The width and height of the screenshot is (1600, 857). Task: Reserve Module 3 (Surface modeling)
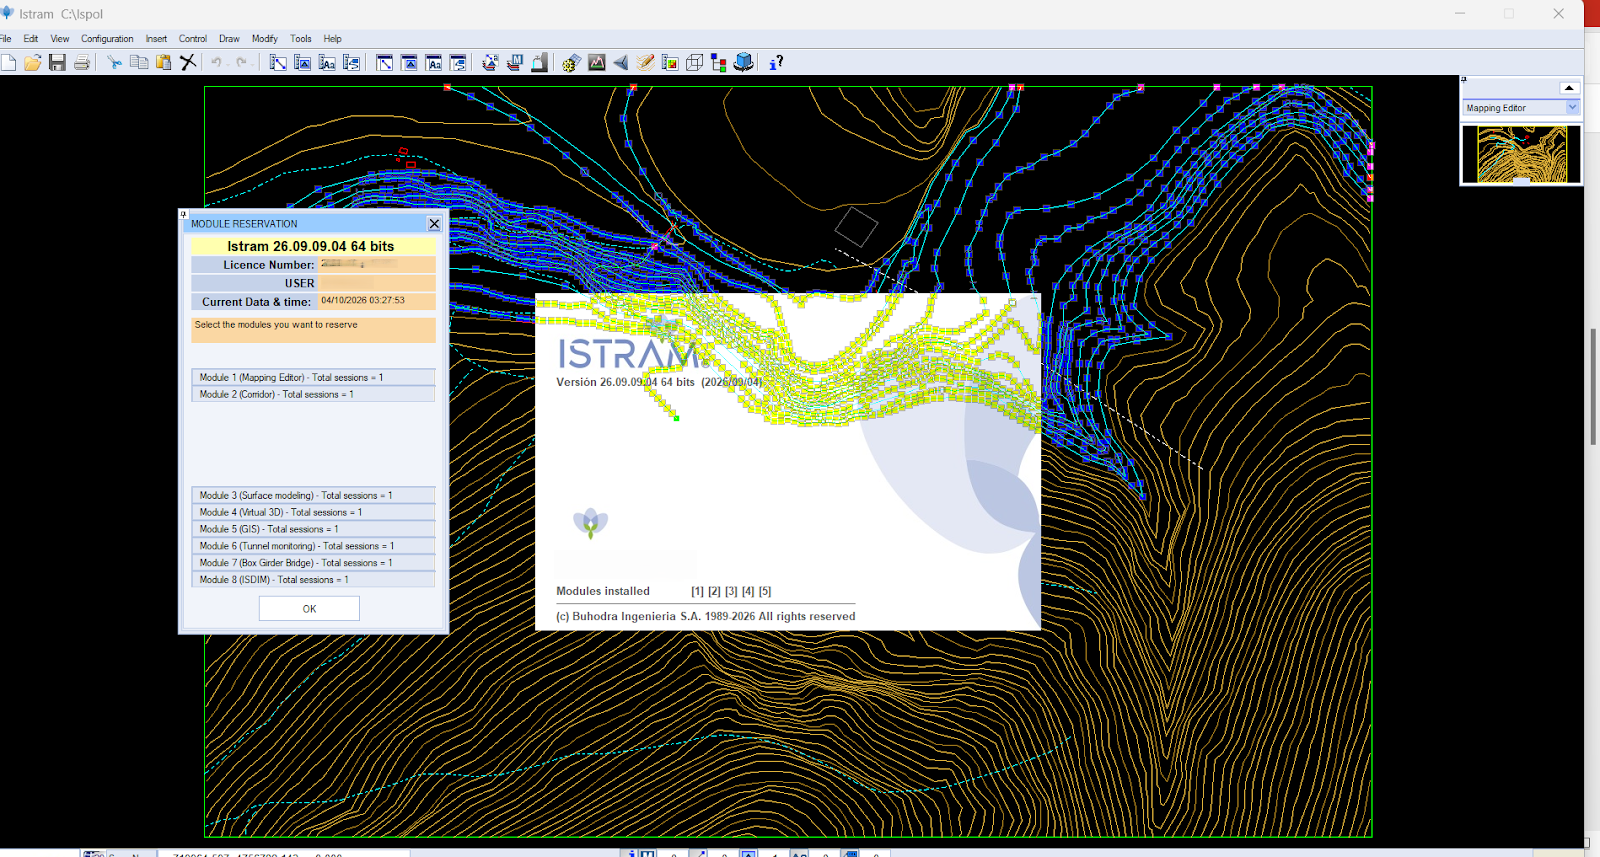pos(313,495)
